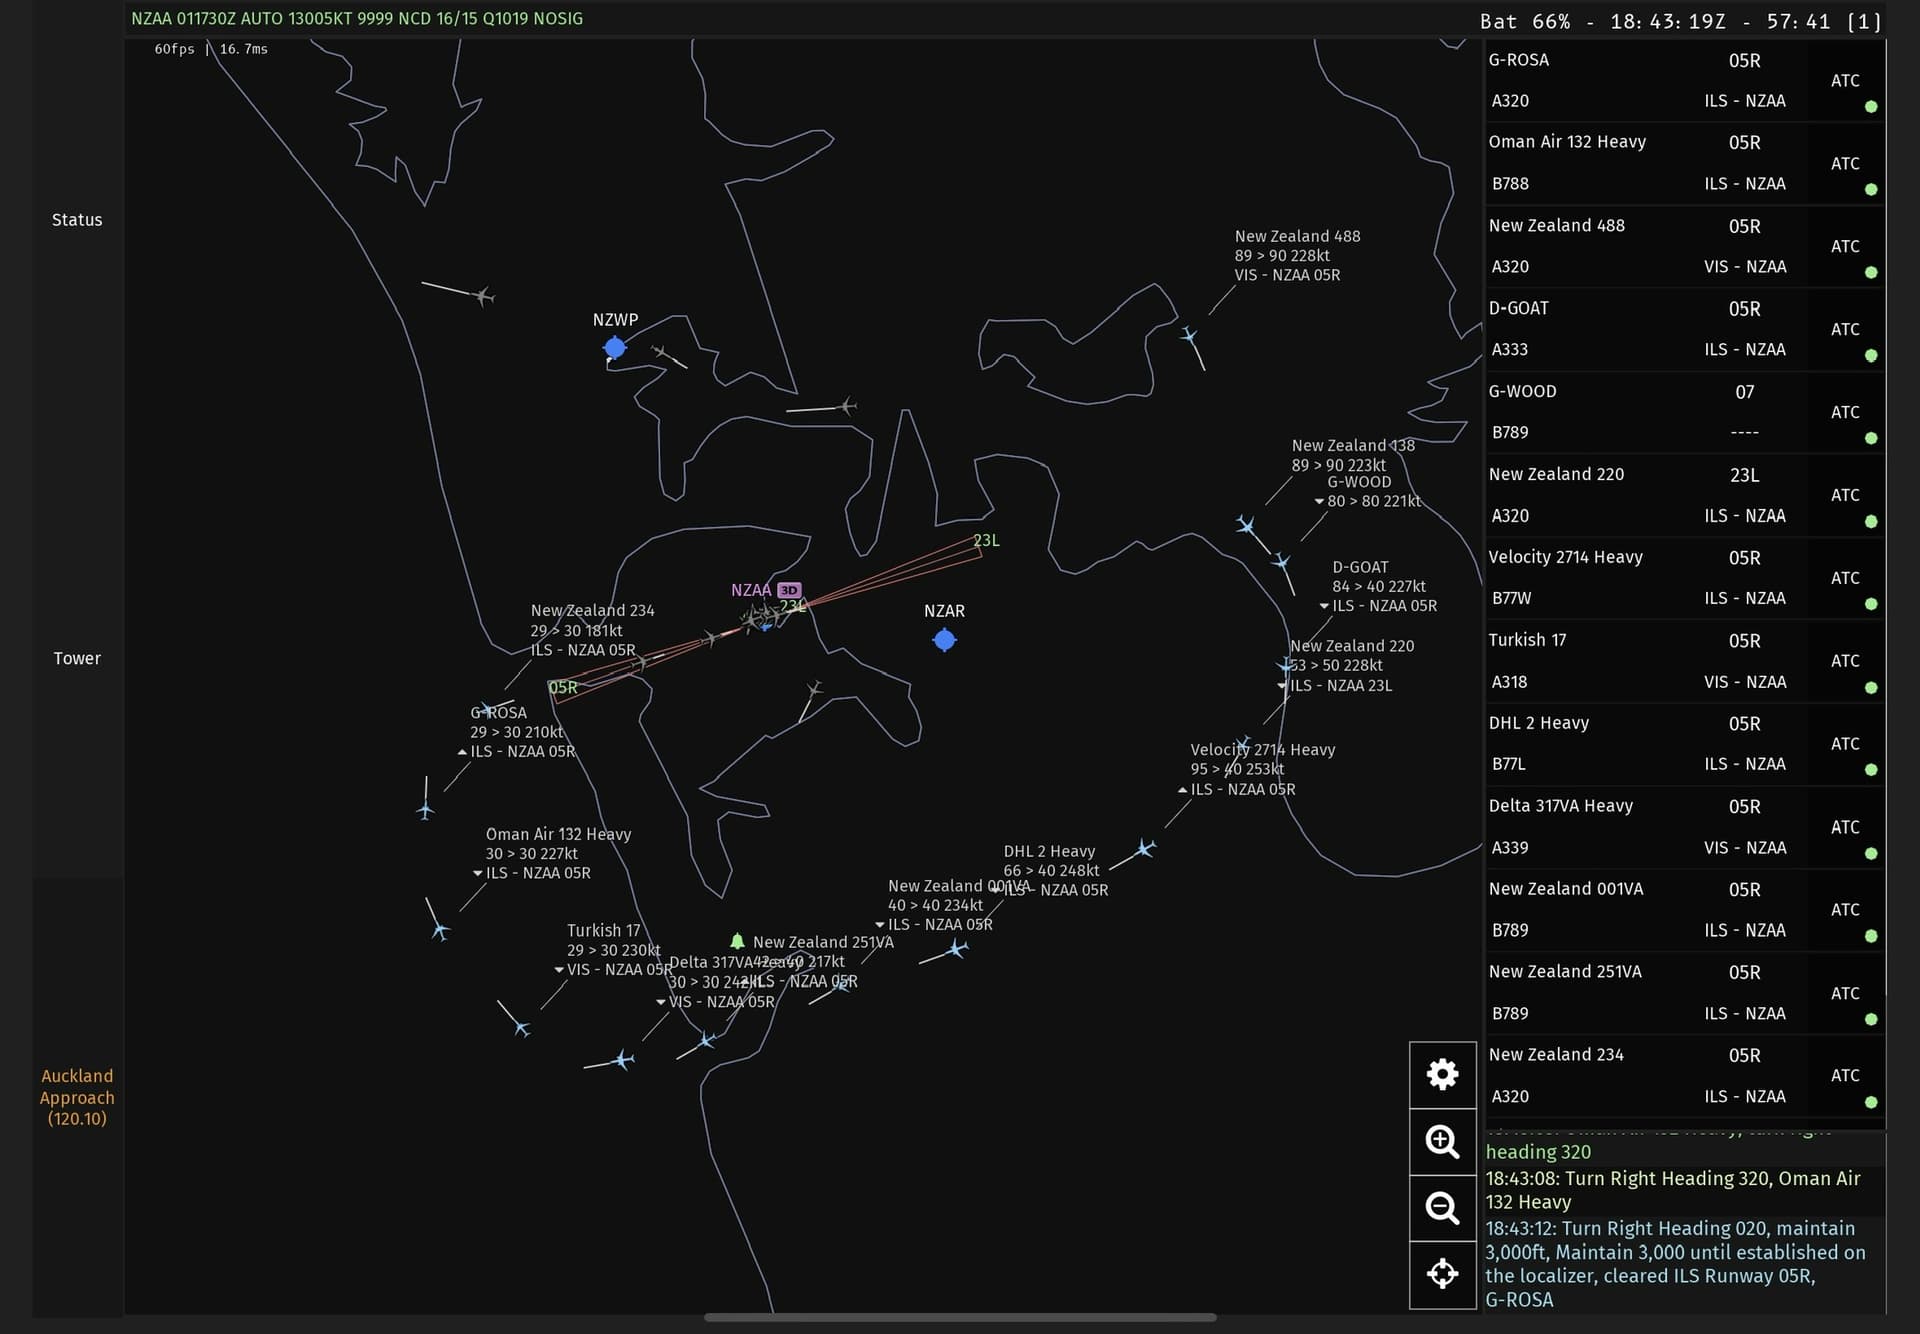This screenshot has width=1920, height=1334.
Task: Click the zoom out magnifier button
Action: click(1442, 1208)
